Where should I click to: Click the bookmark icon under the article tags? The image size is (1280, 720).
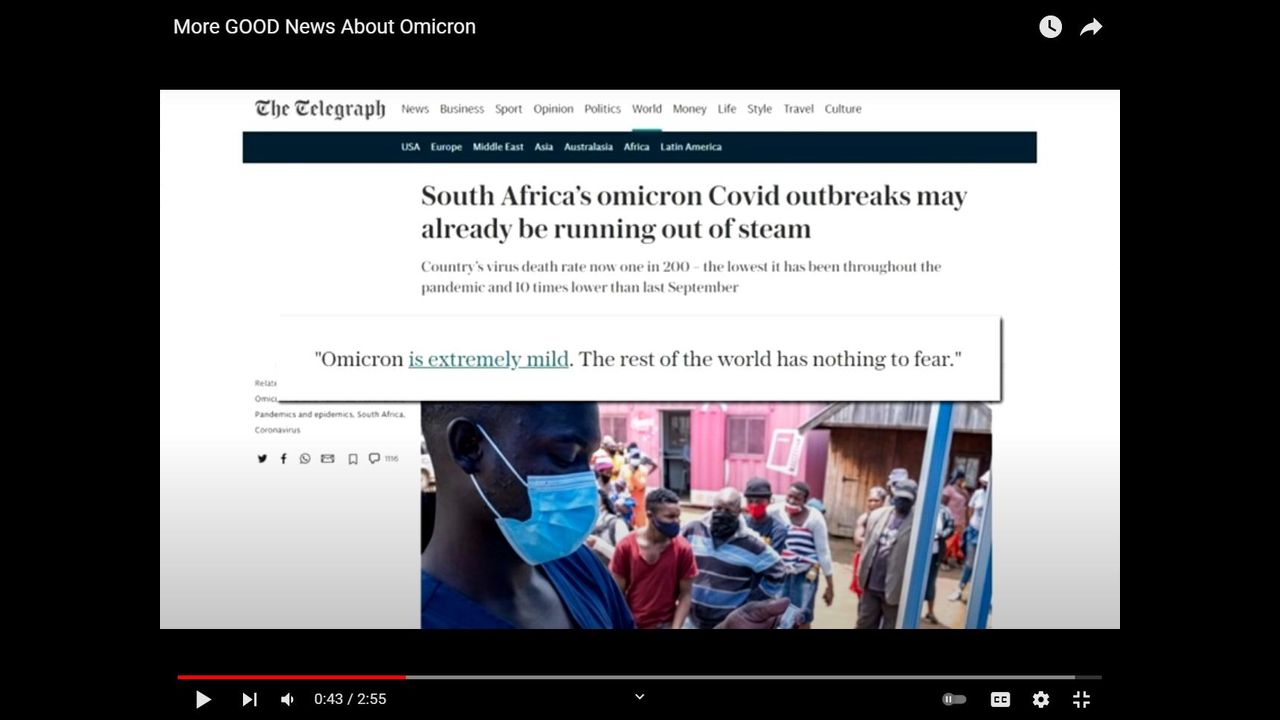pyautogui.click(x=352, y=459)
